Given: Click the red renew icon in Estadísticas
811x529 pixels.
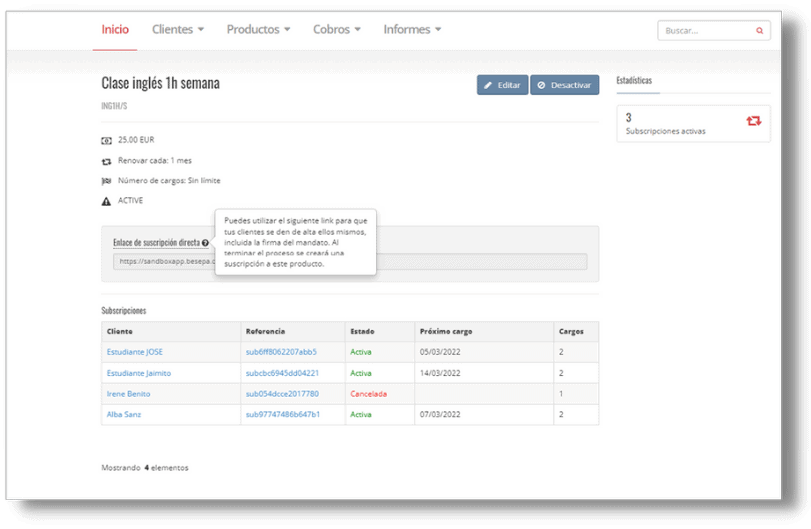Looking at the screenshot, I should pos(754,121).
